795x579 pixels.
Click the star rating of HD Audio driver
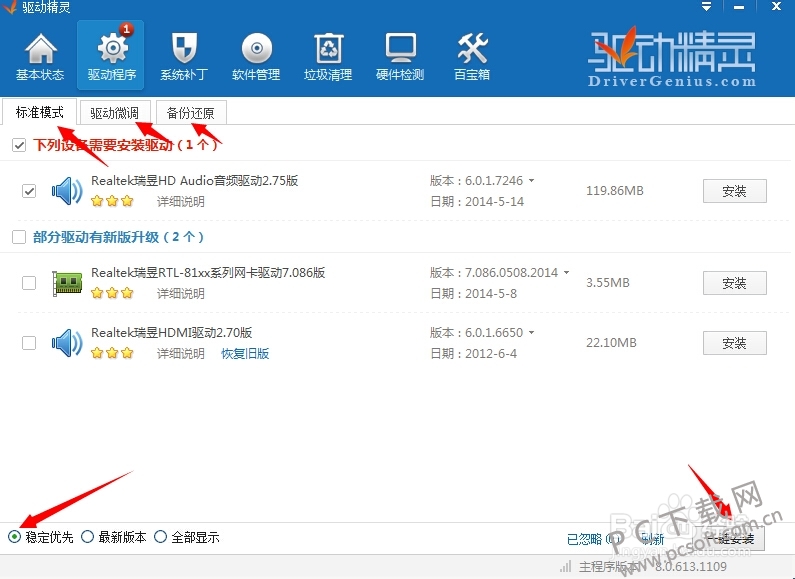(112, 201)
